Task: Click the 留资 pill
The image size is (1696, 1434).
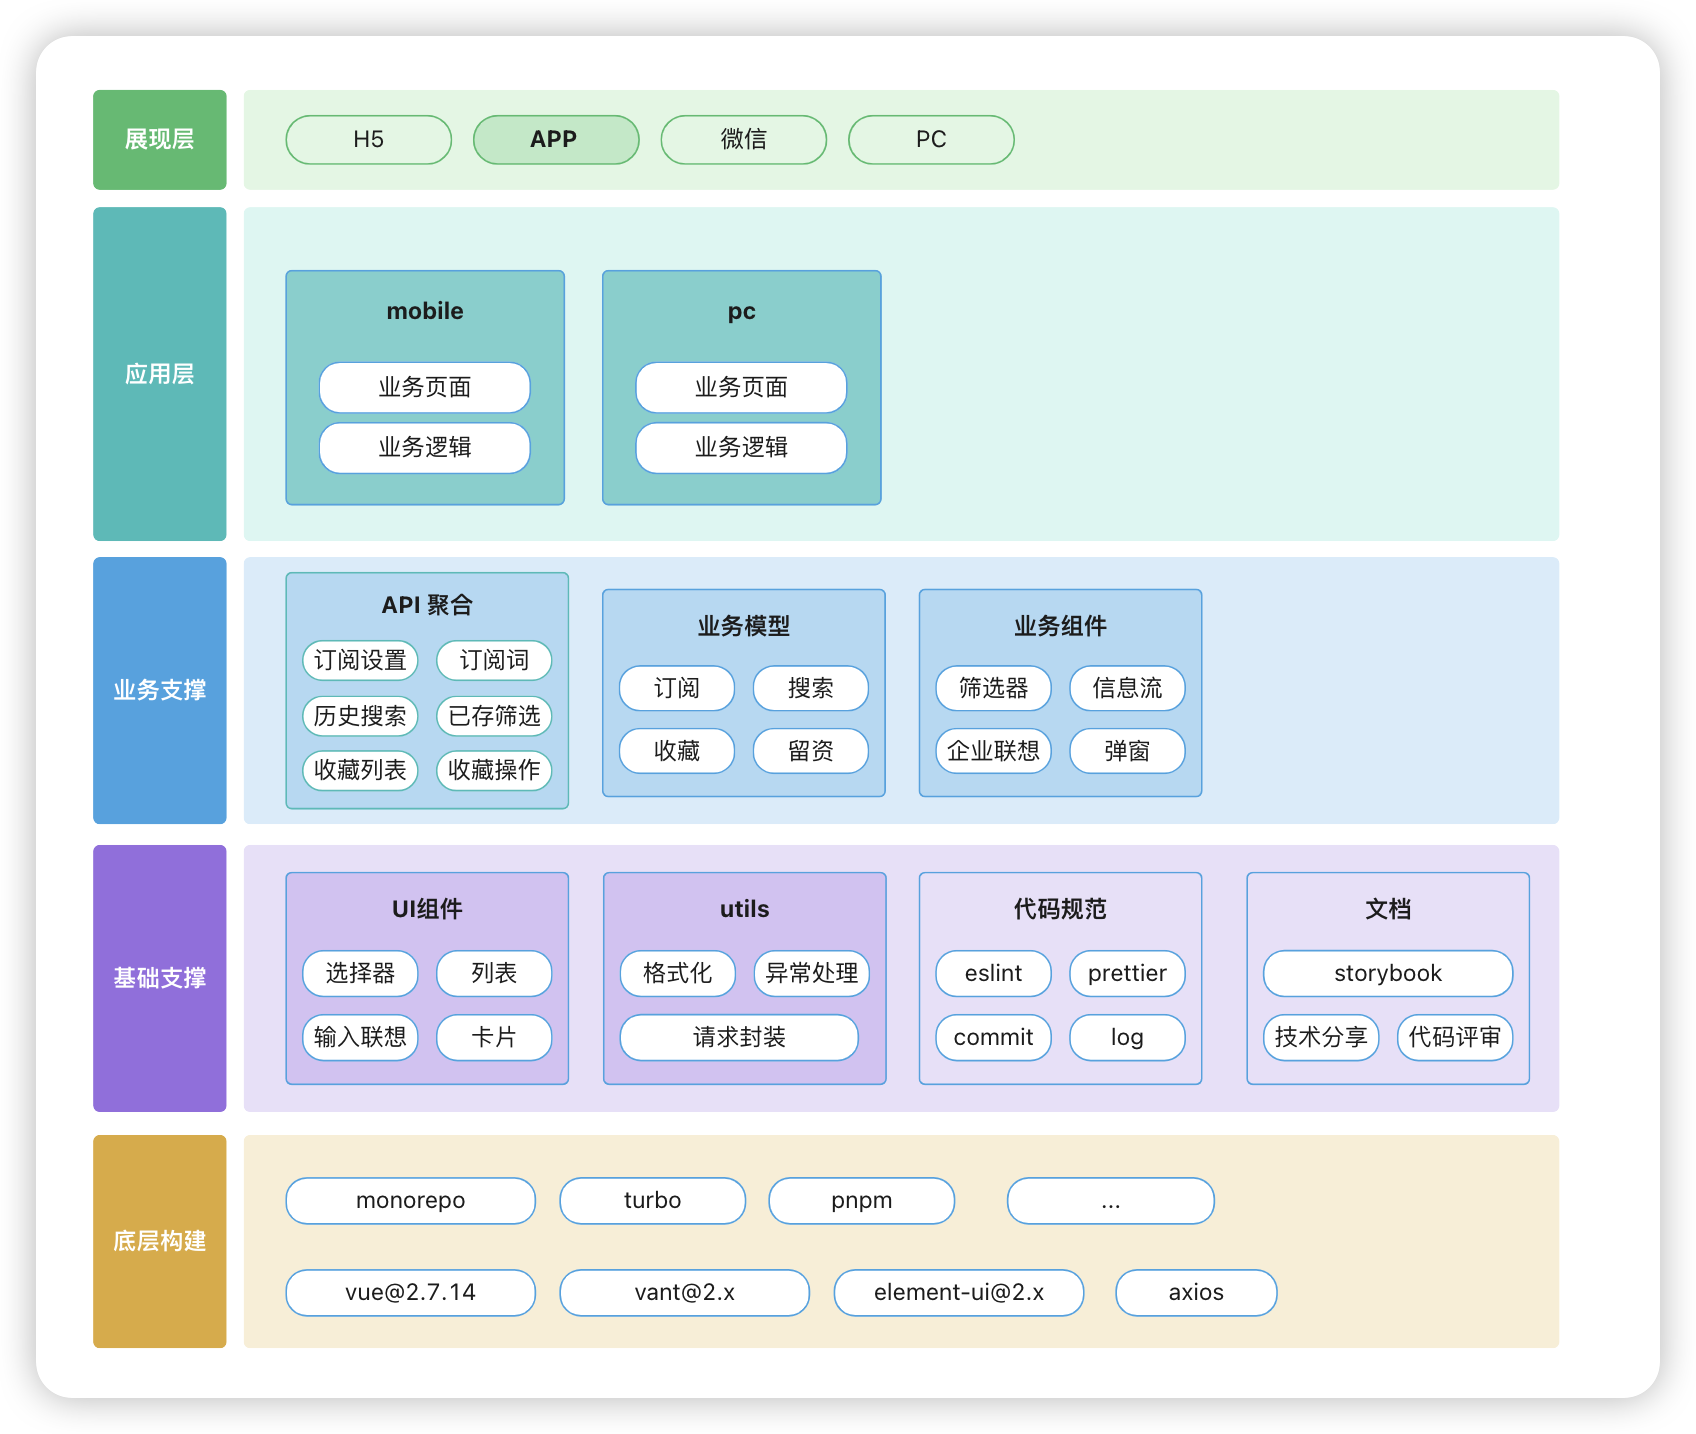Action: 811,751
